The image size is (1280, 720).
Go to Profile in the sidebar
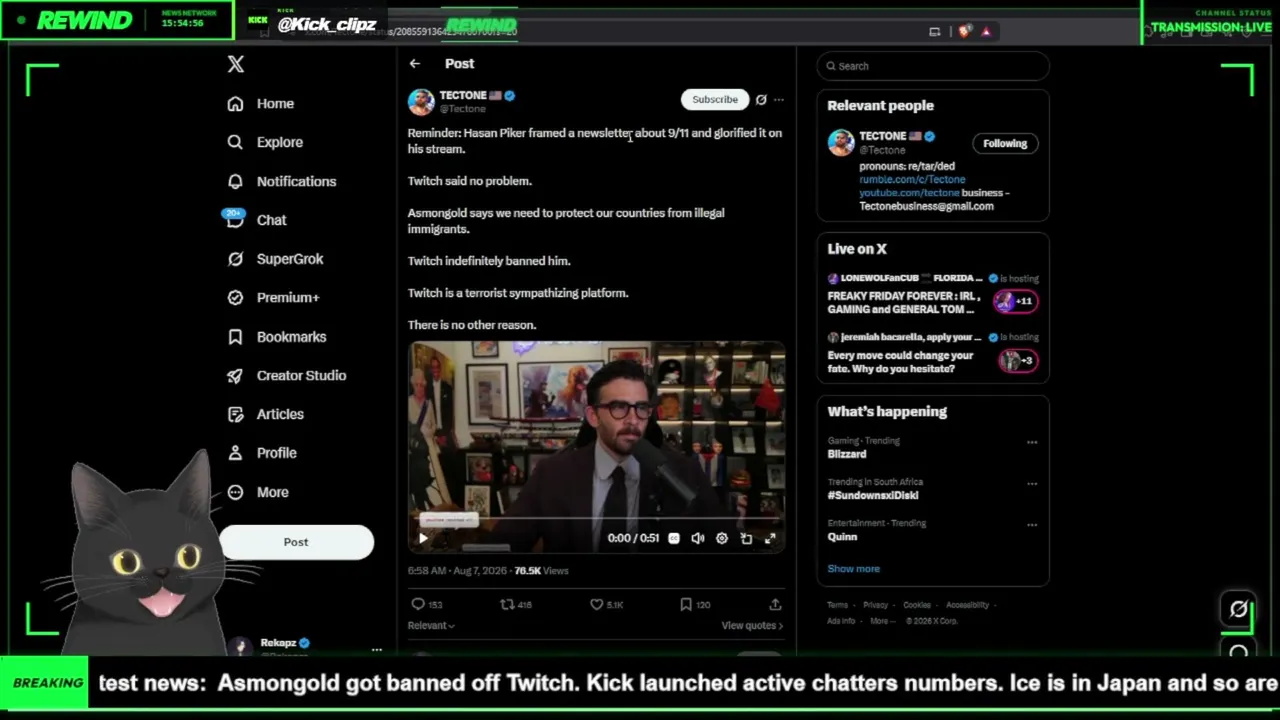[261, 453]
